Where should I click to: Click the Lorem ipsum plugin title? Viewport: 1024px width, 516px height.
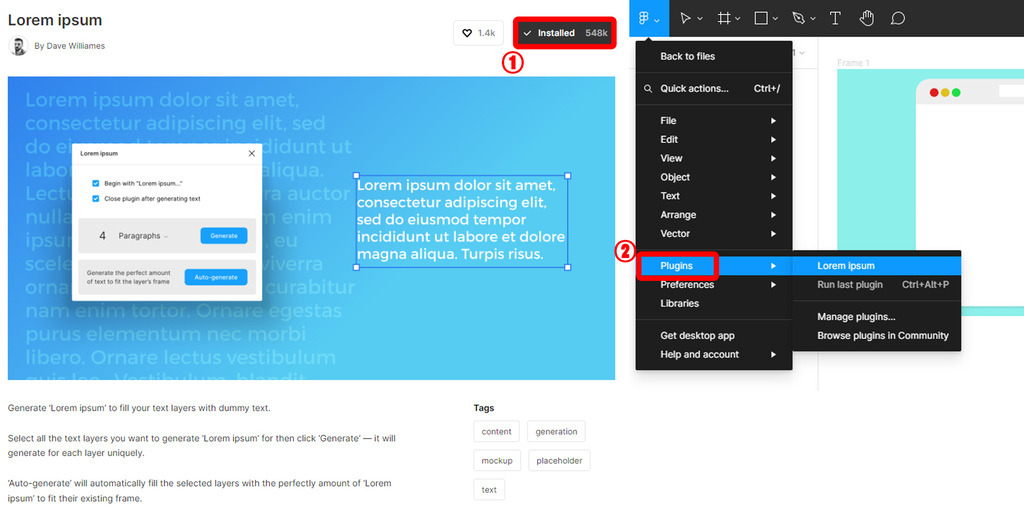pos(55,20)
